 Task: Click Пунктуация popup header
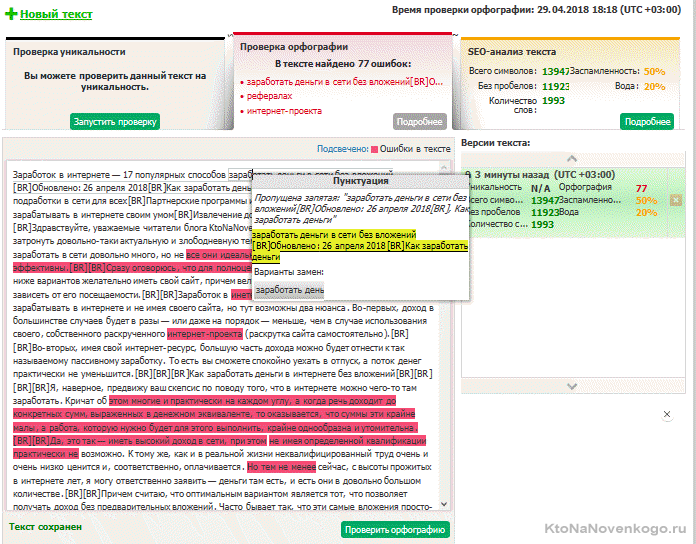tap(360, 181)
